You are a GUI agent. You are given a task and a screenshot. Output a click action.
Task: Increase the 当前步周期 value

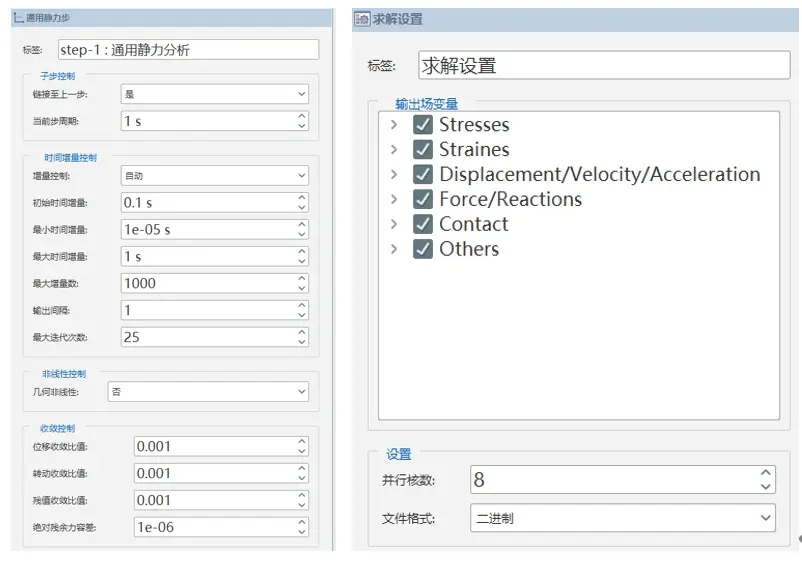click(x=302, y=117)
